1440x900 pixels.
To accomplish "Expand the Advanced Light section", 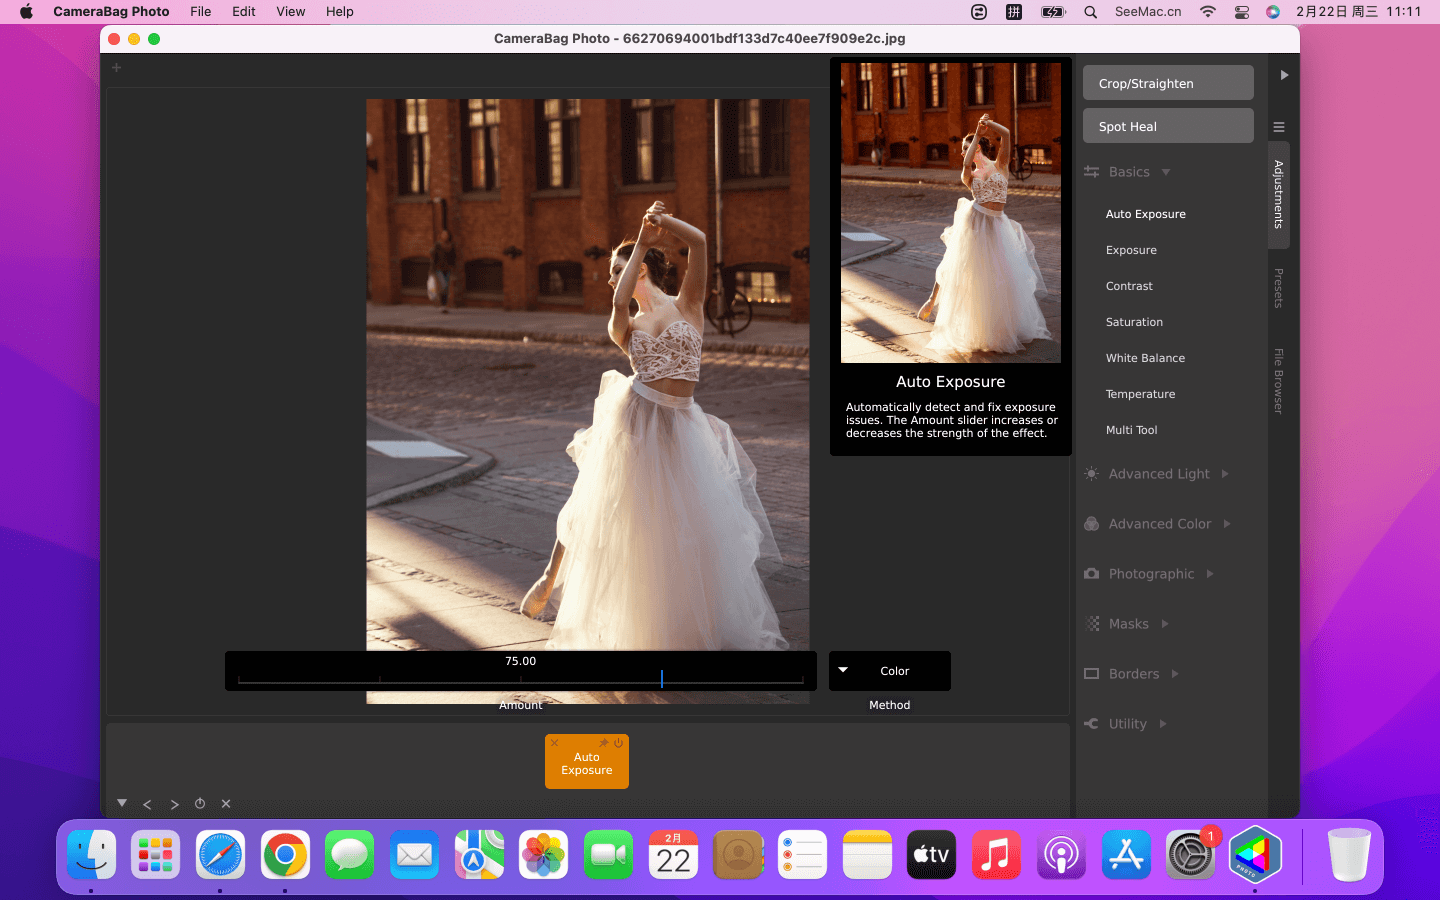I will [x=1159, y=474].
